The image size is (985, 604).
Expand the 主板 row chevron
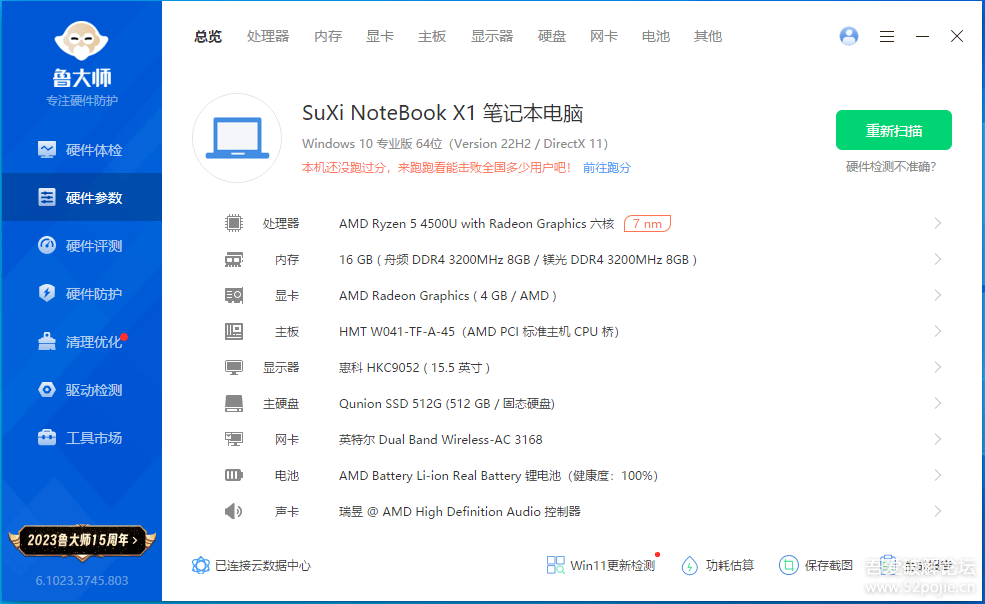[x=937, y=331]
